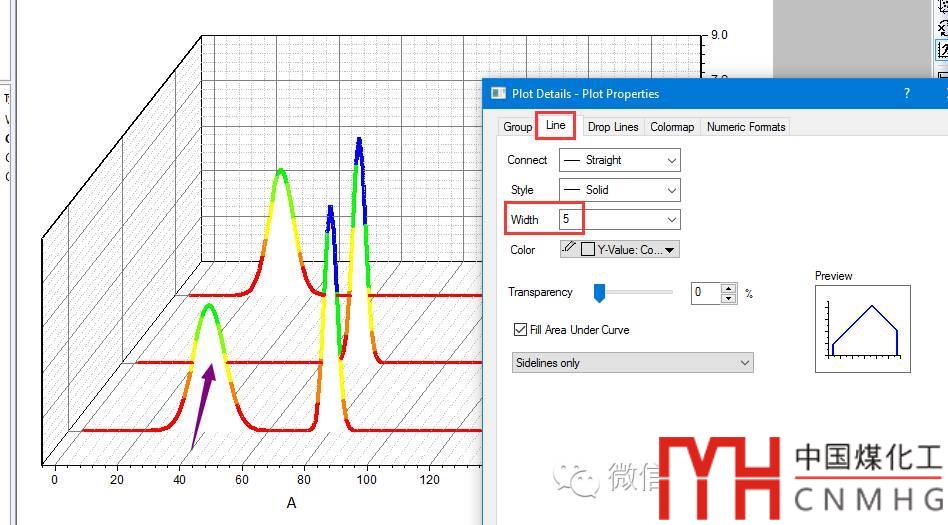Click the Y-Value color chooser button

(630, 249)
